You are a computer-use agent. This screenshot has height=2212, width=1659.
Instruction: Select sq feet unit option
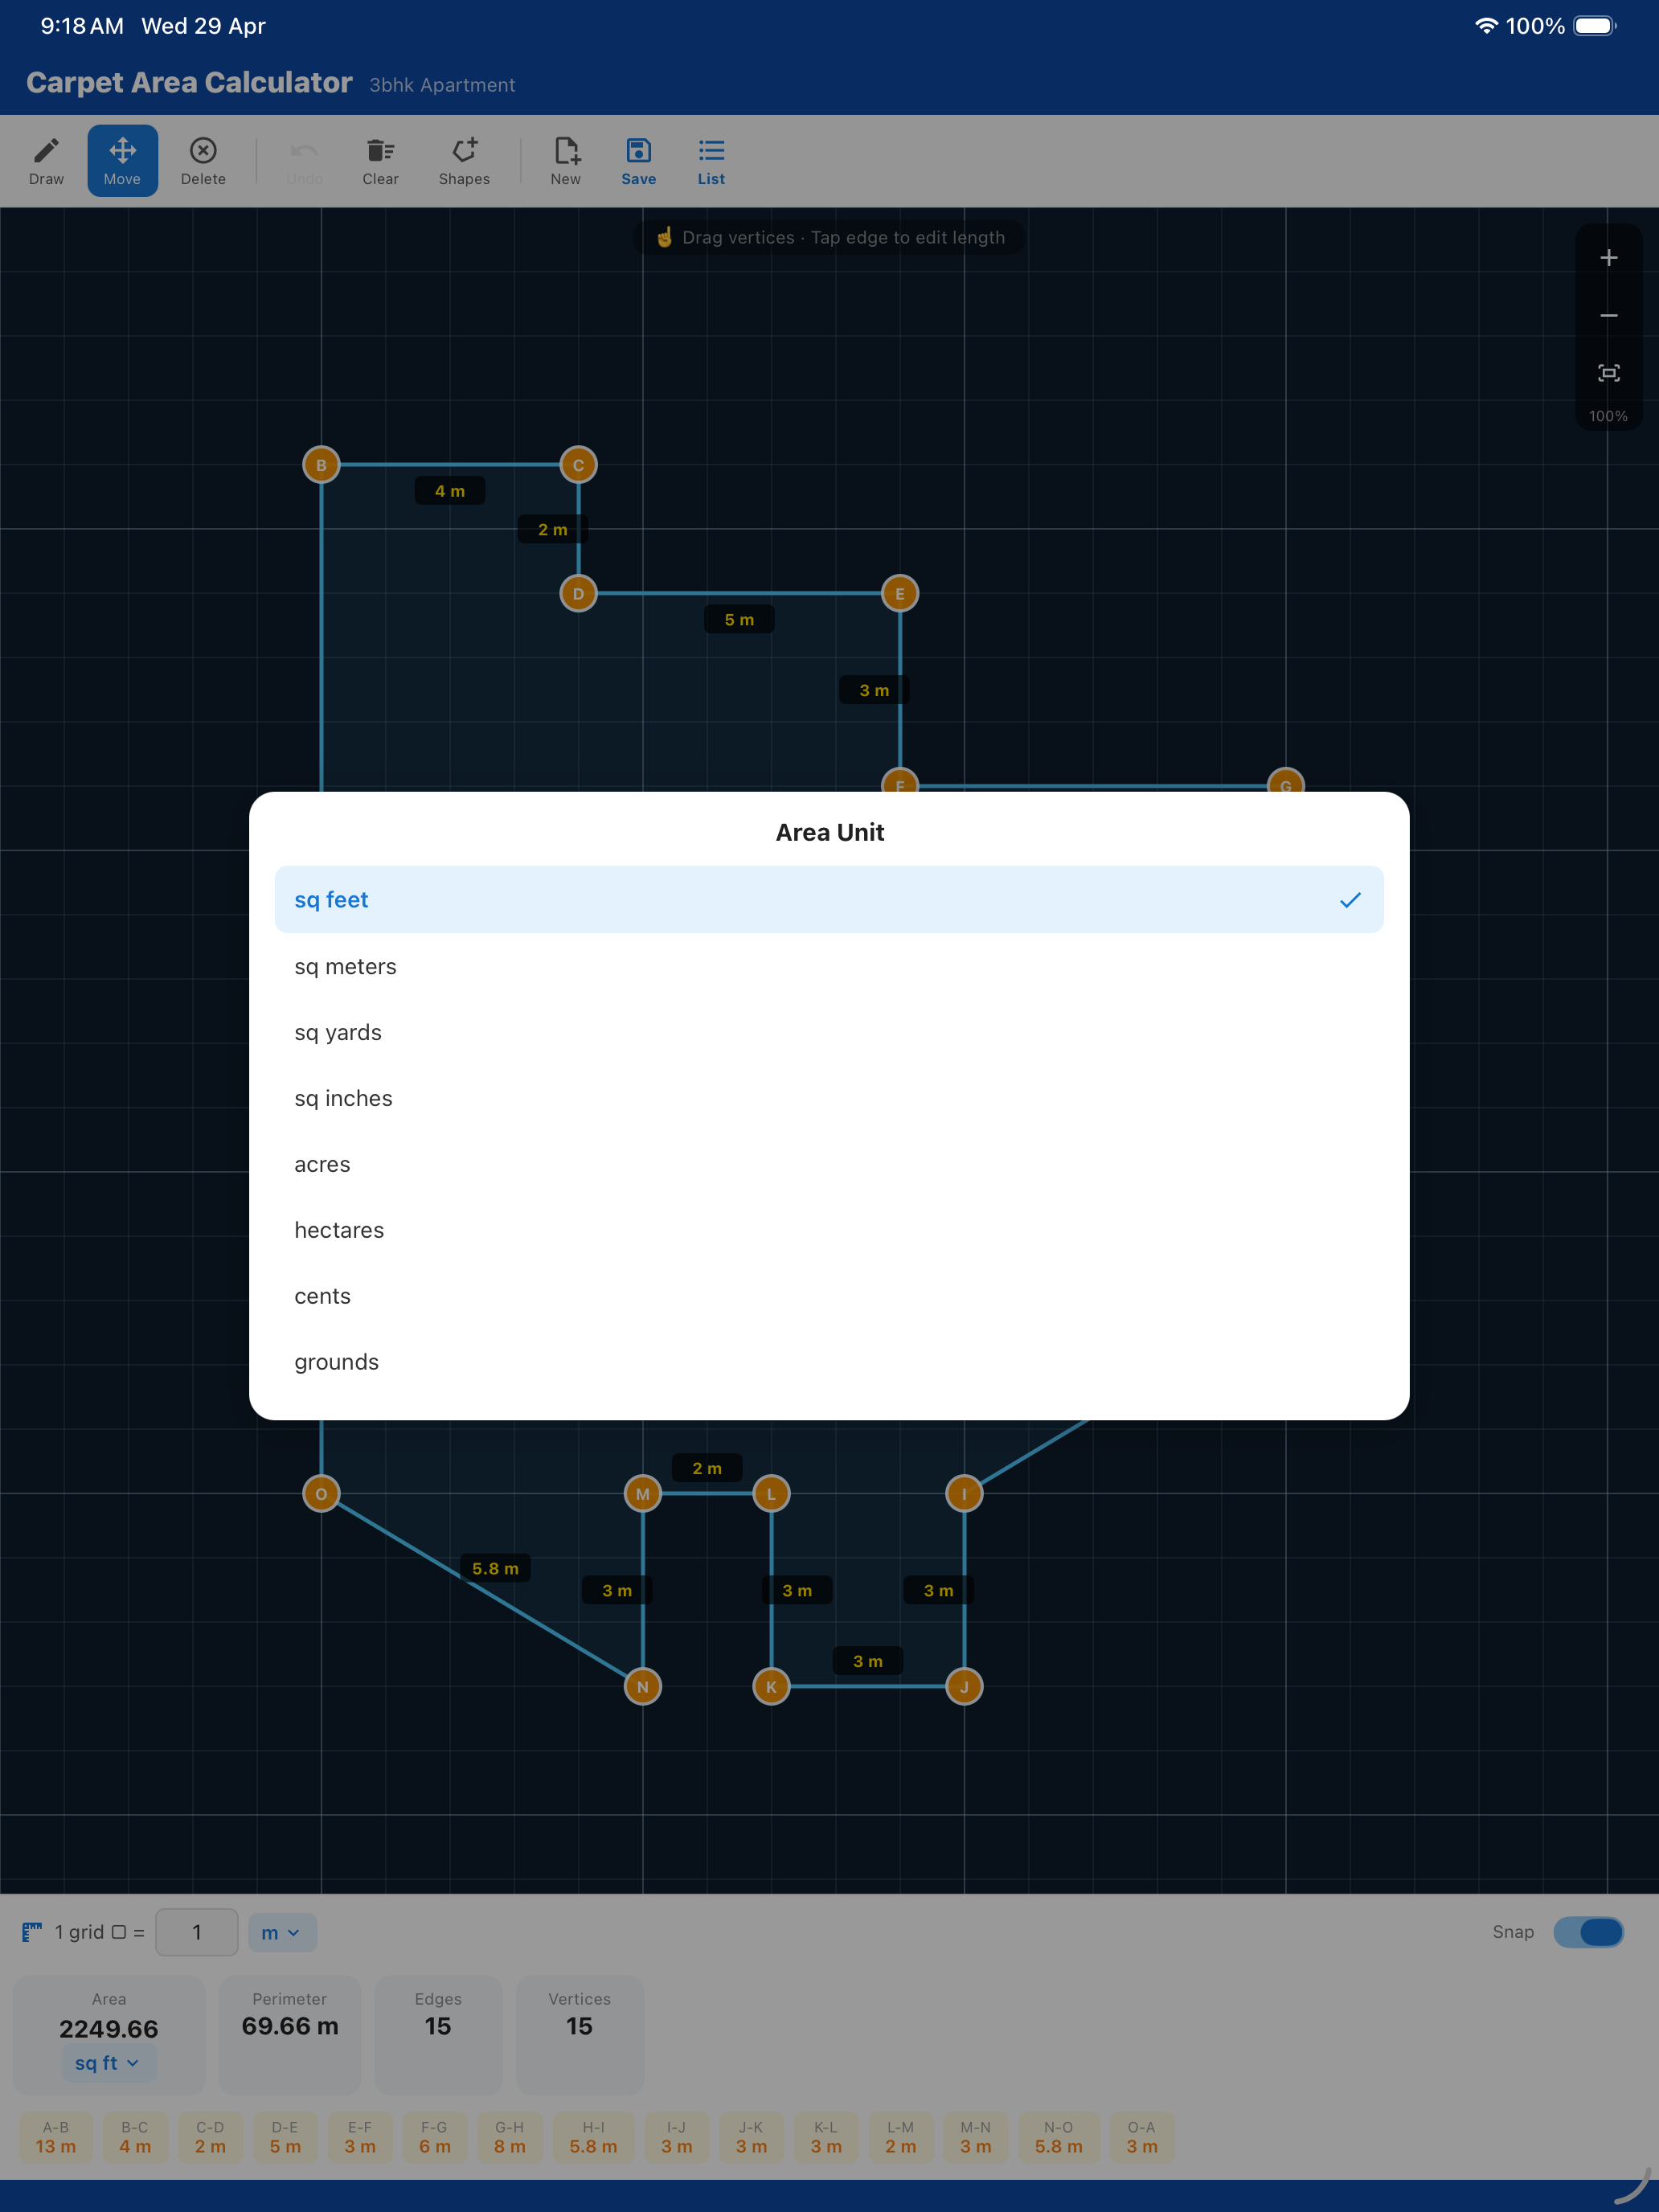829,899
